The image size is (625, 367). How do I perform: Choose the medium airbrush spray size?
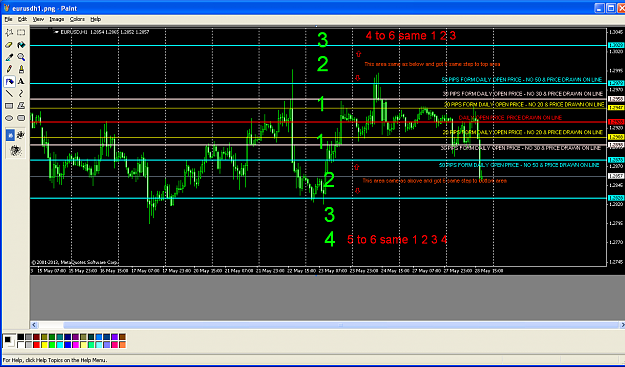20,135
